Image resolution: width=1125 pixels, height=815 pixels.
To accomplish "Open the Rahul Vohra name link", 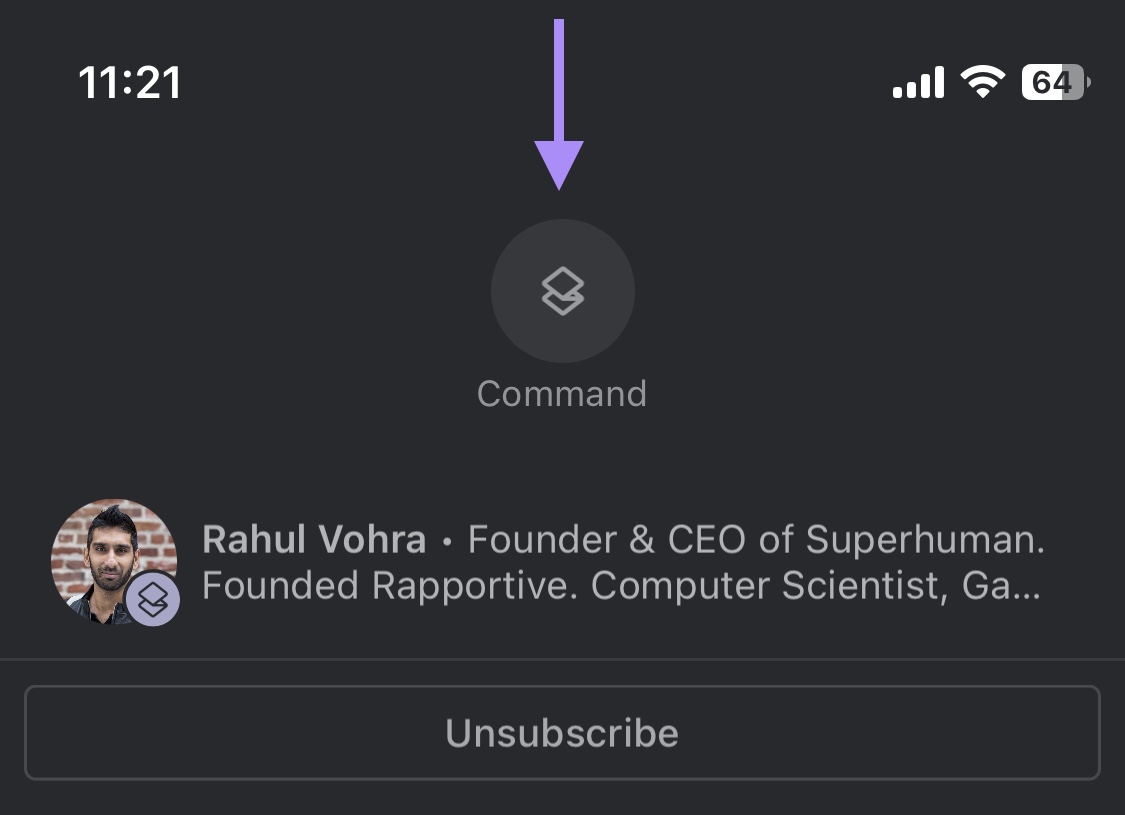I will click(x=314, y=540).
